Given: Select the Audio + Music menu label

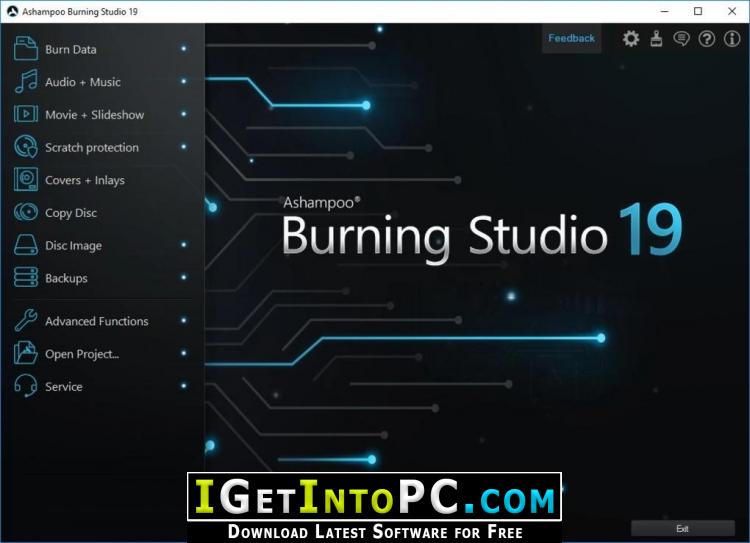Looking at the screenshot, I should [x=83, y=82].
